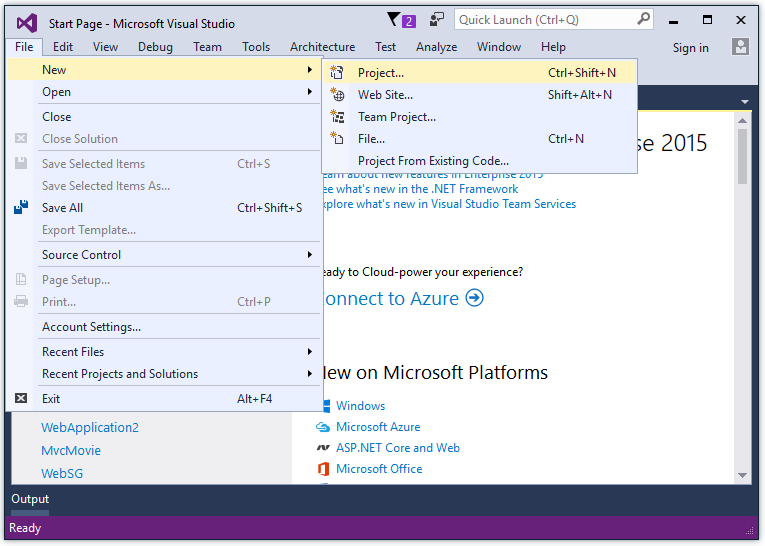Viewport: 765px width, 546px height.
Task: Click the Sign in button
Action: pos(690,48)
